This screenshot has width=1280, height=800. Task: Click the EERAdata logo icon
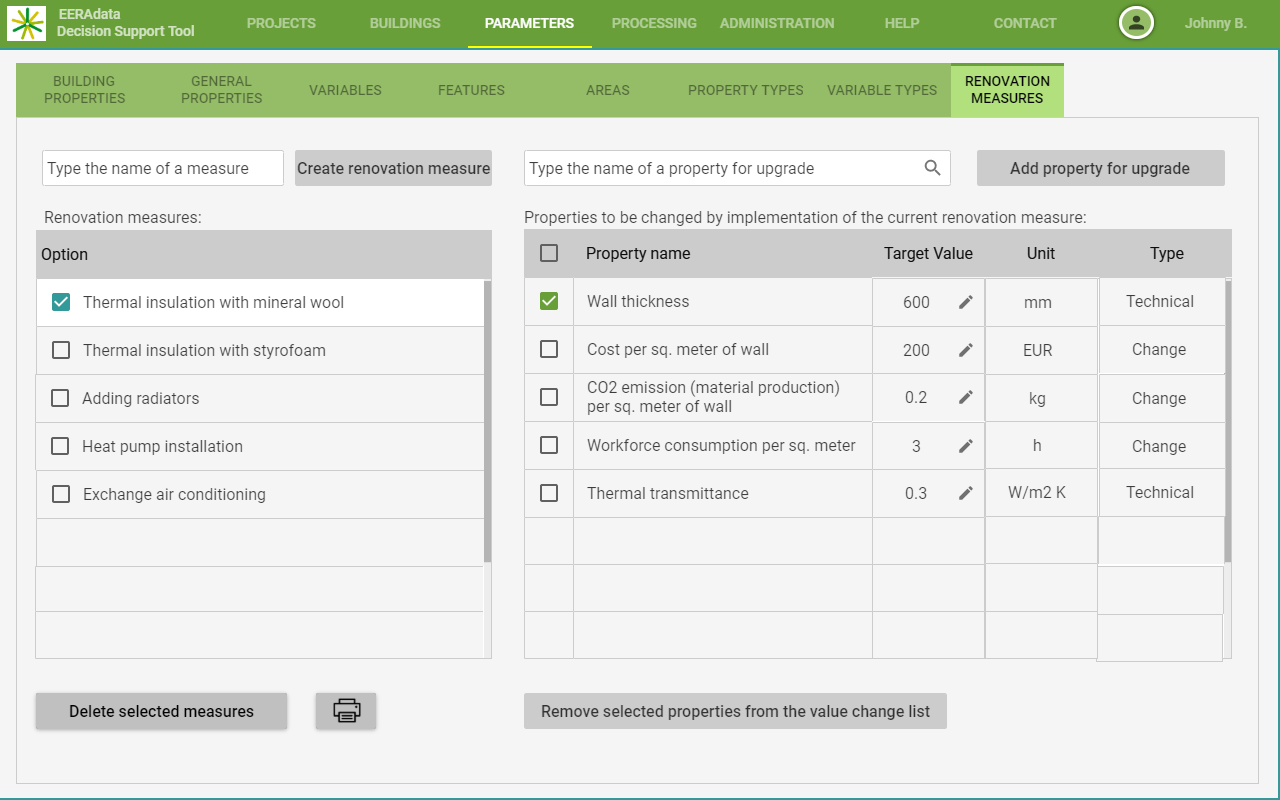pos(27,22)
